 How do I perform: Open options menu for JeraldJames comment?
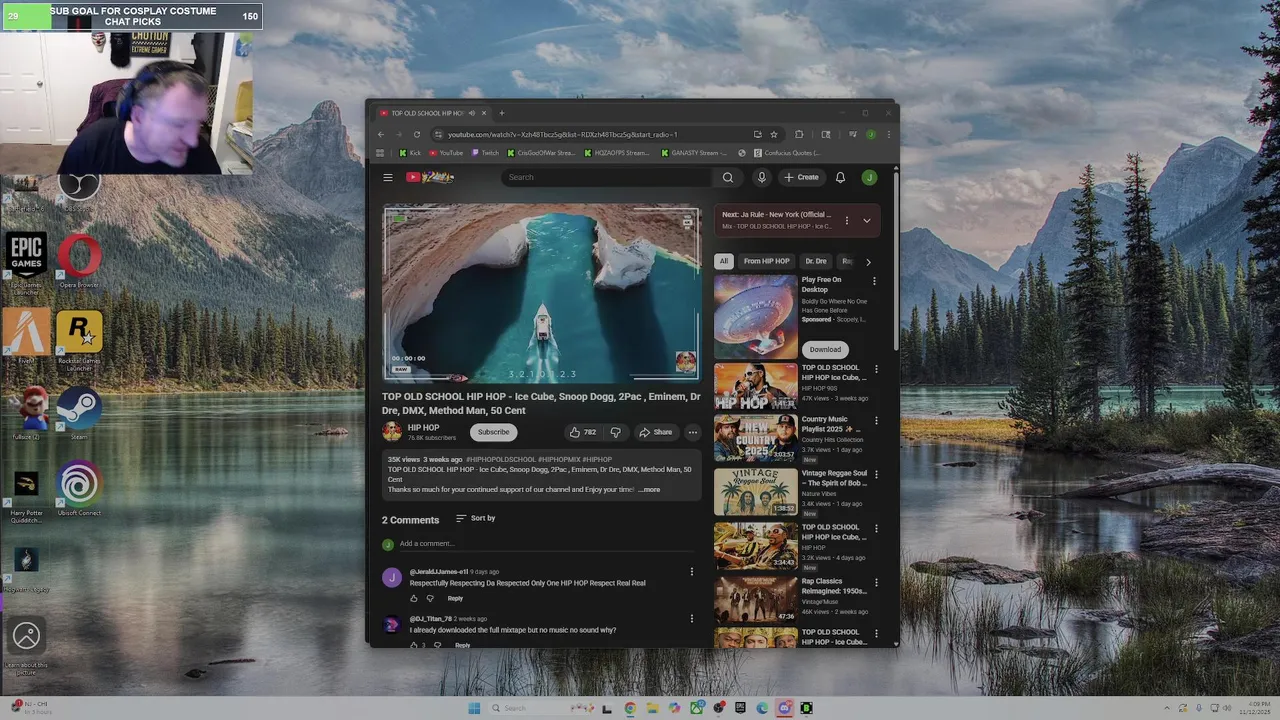pos(691,572)
